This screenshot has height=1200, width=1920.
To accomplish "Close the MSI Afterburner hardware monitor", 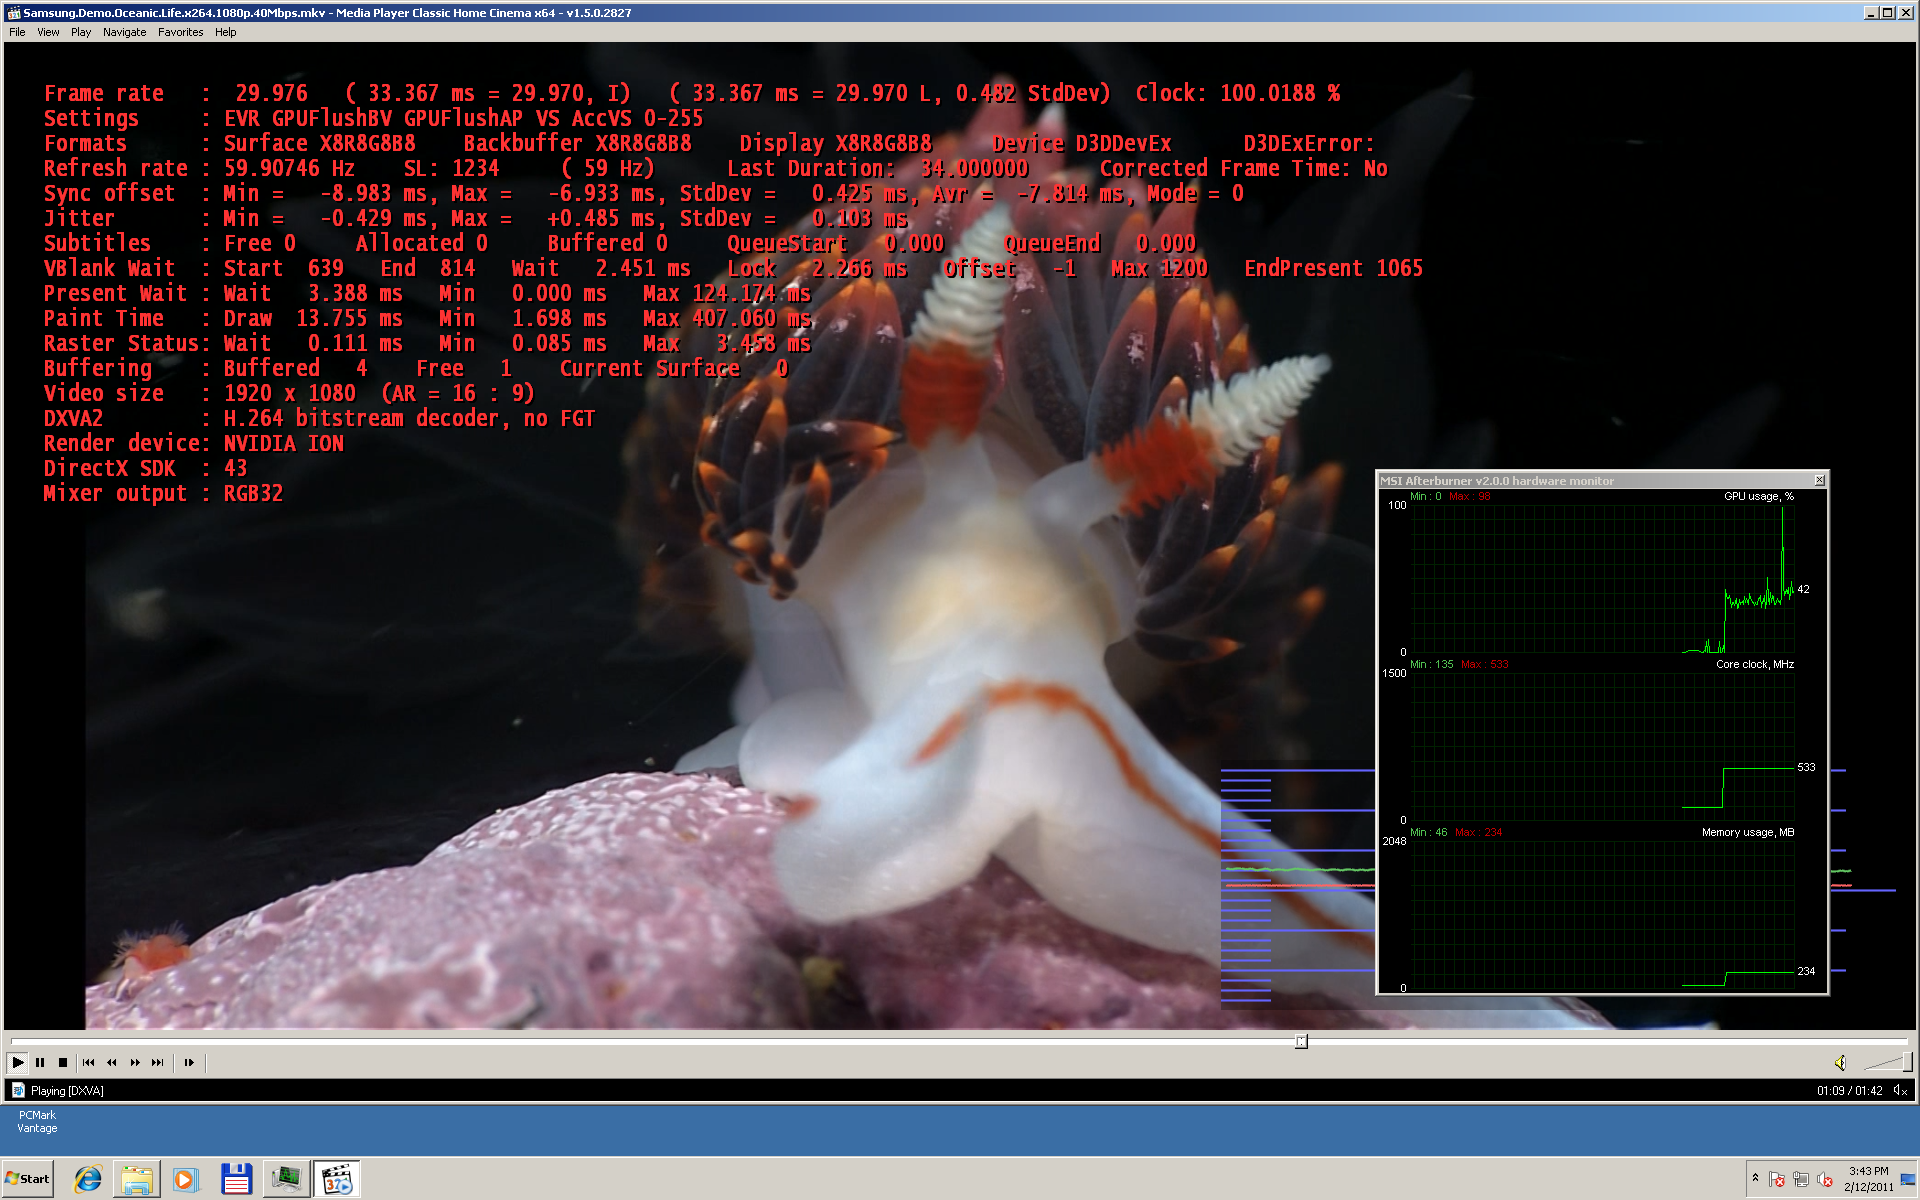I will click(1819, 480).
